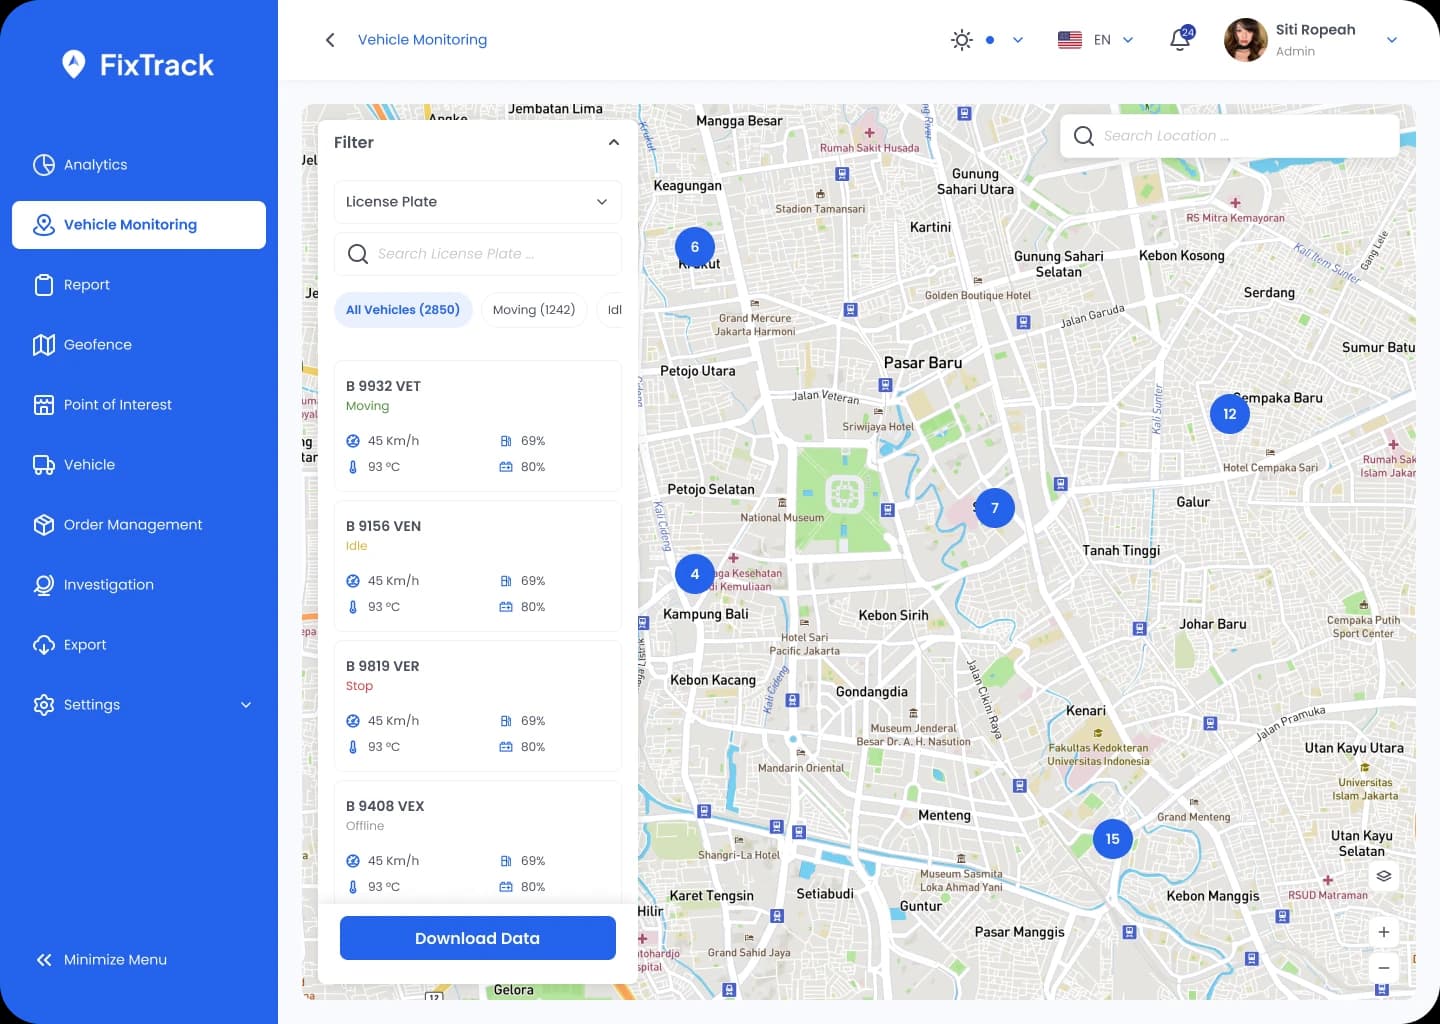Click the FixTrack logo pin icon

point(73,64)
